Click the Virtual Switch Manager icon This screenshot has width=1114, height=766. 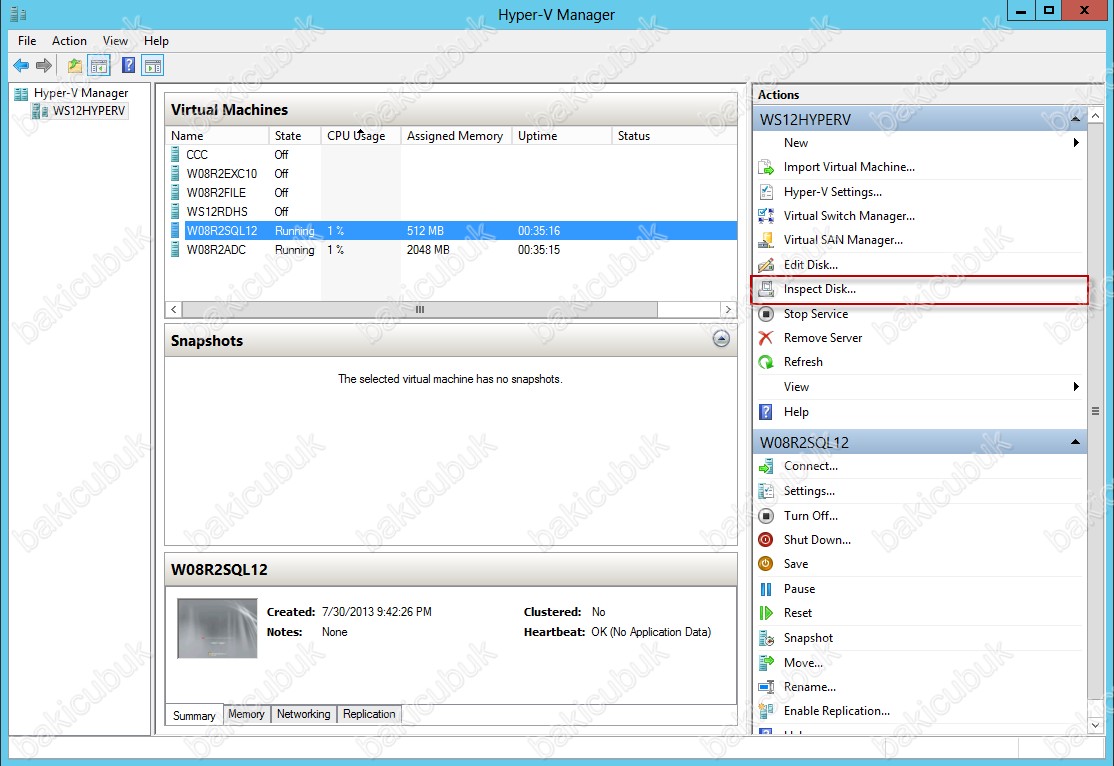coord(766,216)
